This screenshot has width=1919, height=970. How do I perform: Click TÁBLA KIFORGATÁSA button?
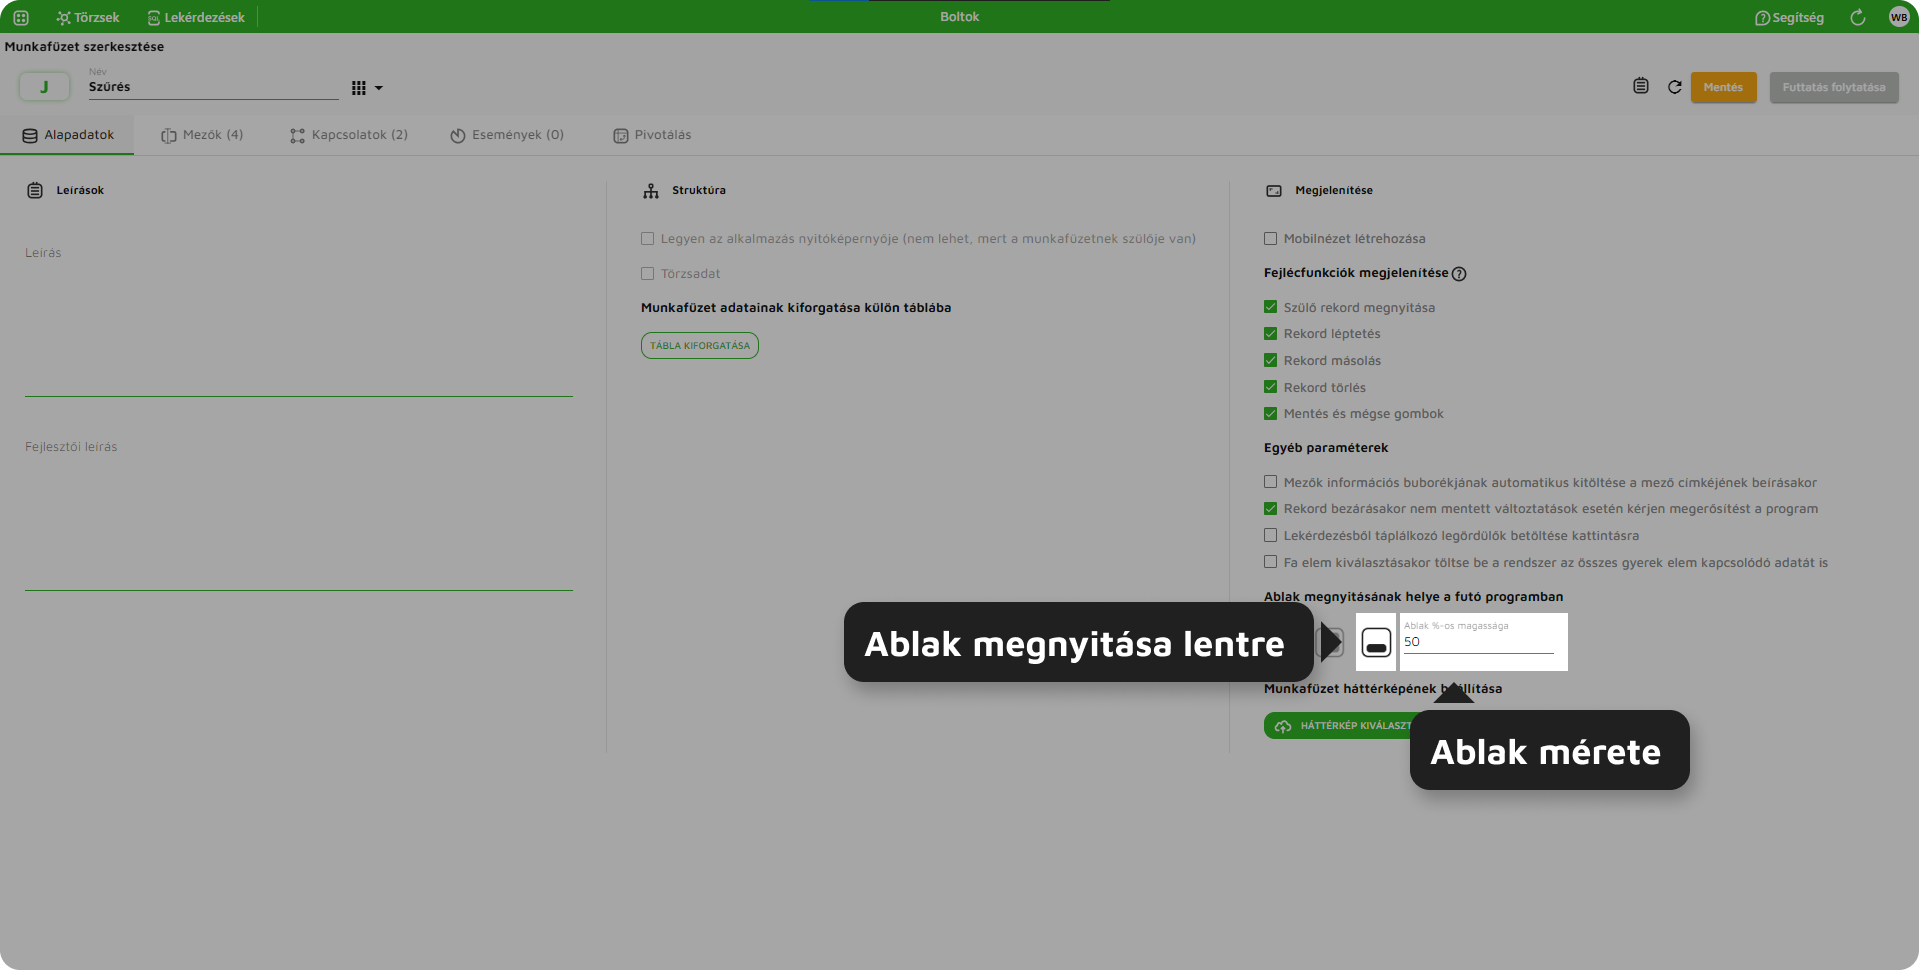point(700,345)
